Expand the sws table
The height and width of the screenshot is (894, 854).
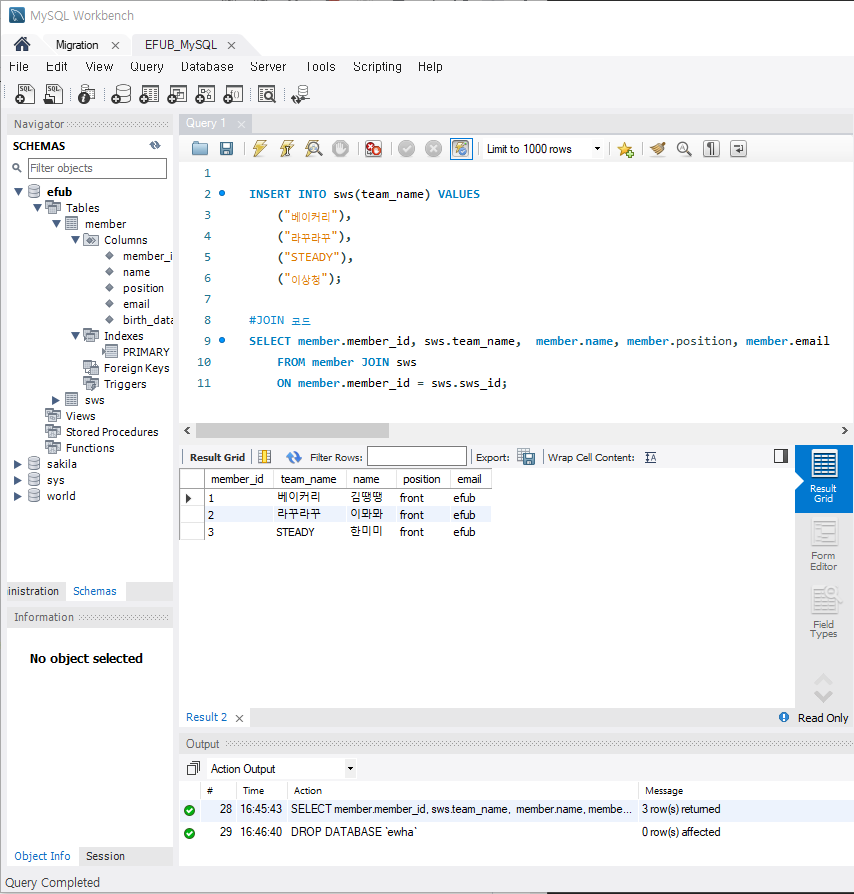point(56,400)
